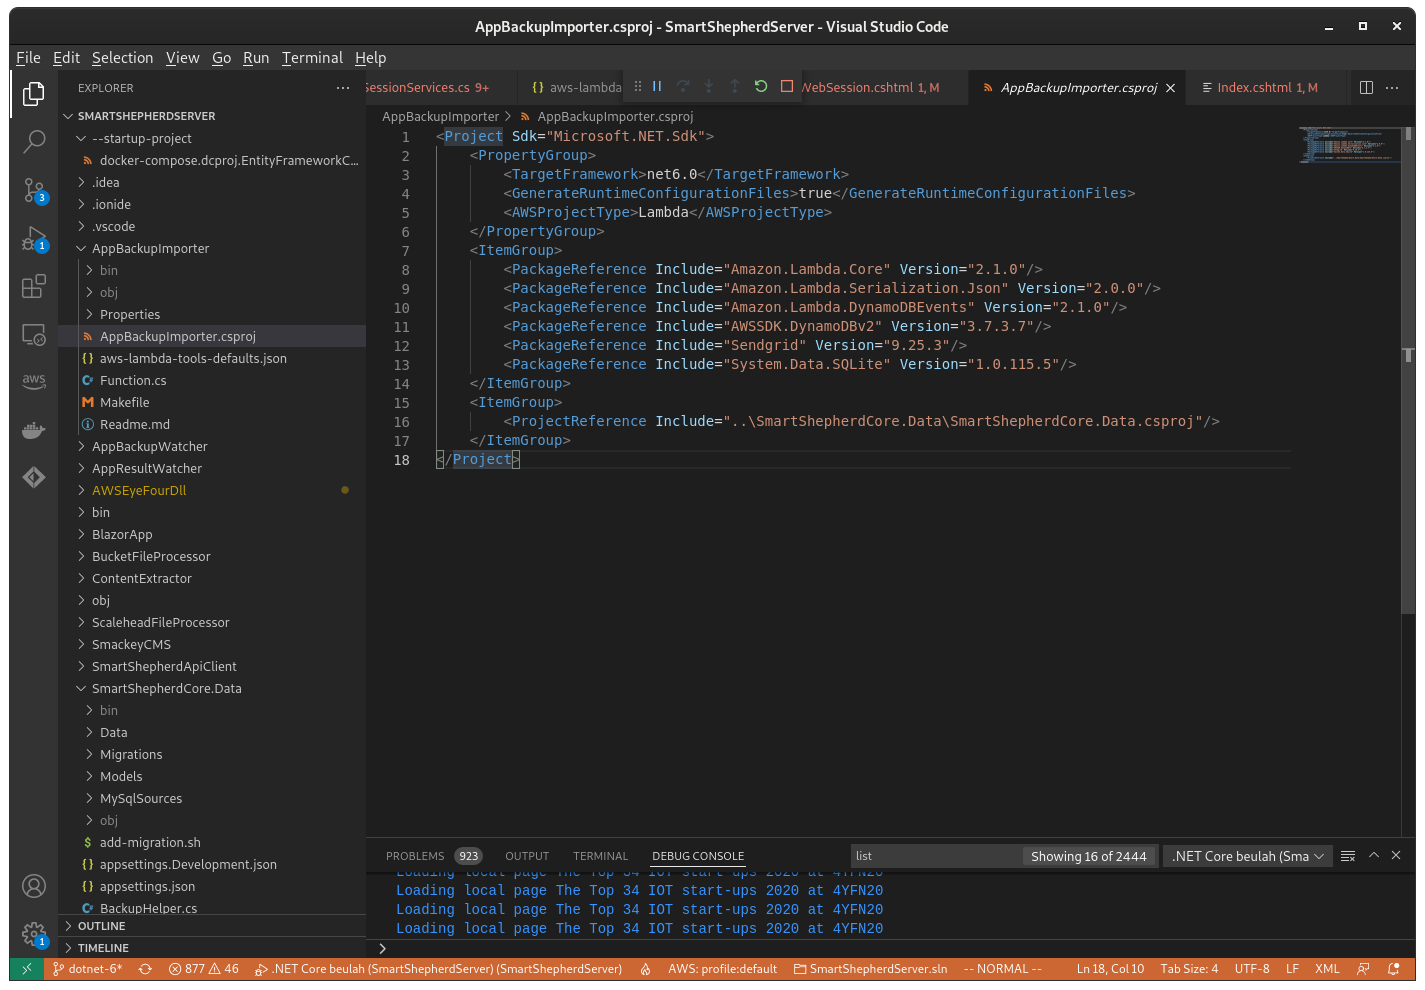1425x990 pixels.
Task: Grab the debug toolbar drag handle
Action: tap(638, 87)
